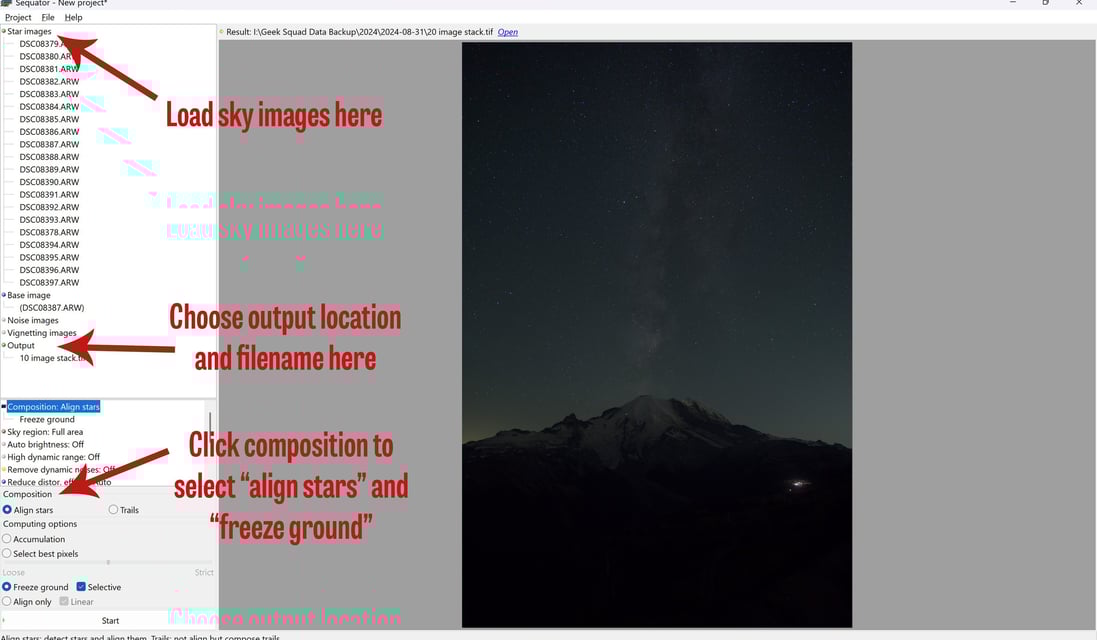The width and height of the screenshot is (1097, 640).
Task: Click the stacked Milky Way result image
Action: (x=657, y=335)
